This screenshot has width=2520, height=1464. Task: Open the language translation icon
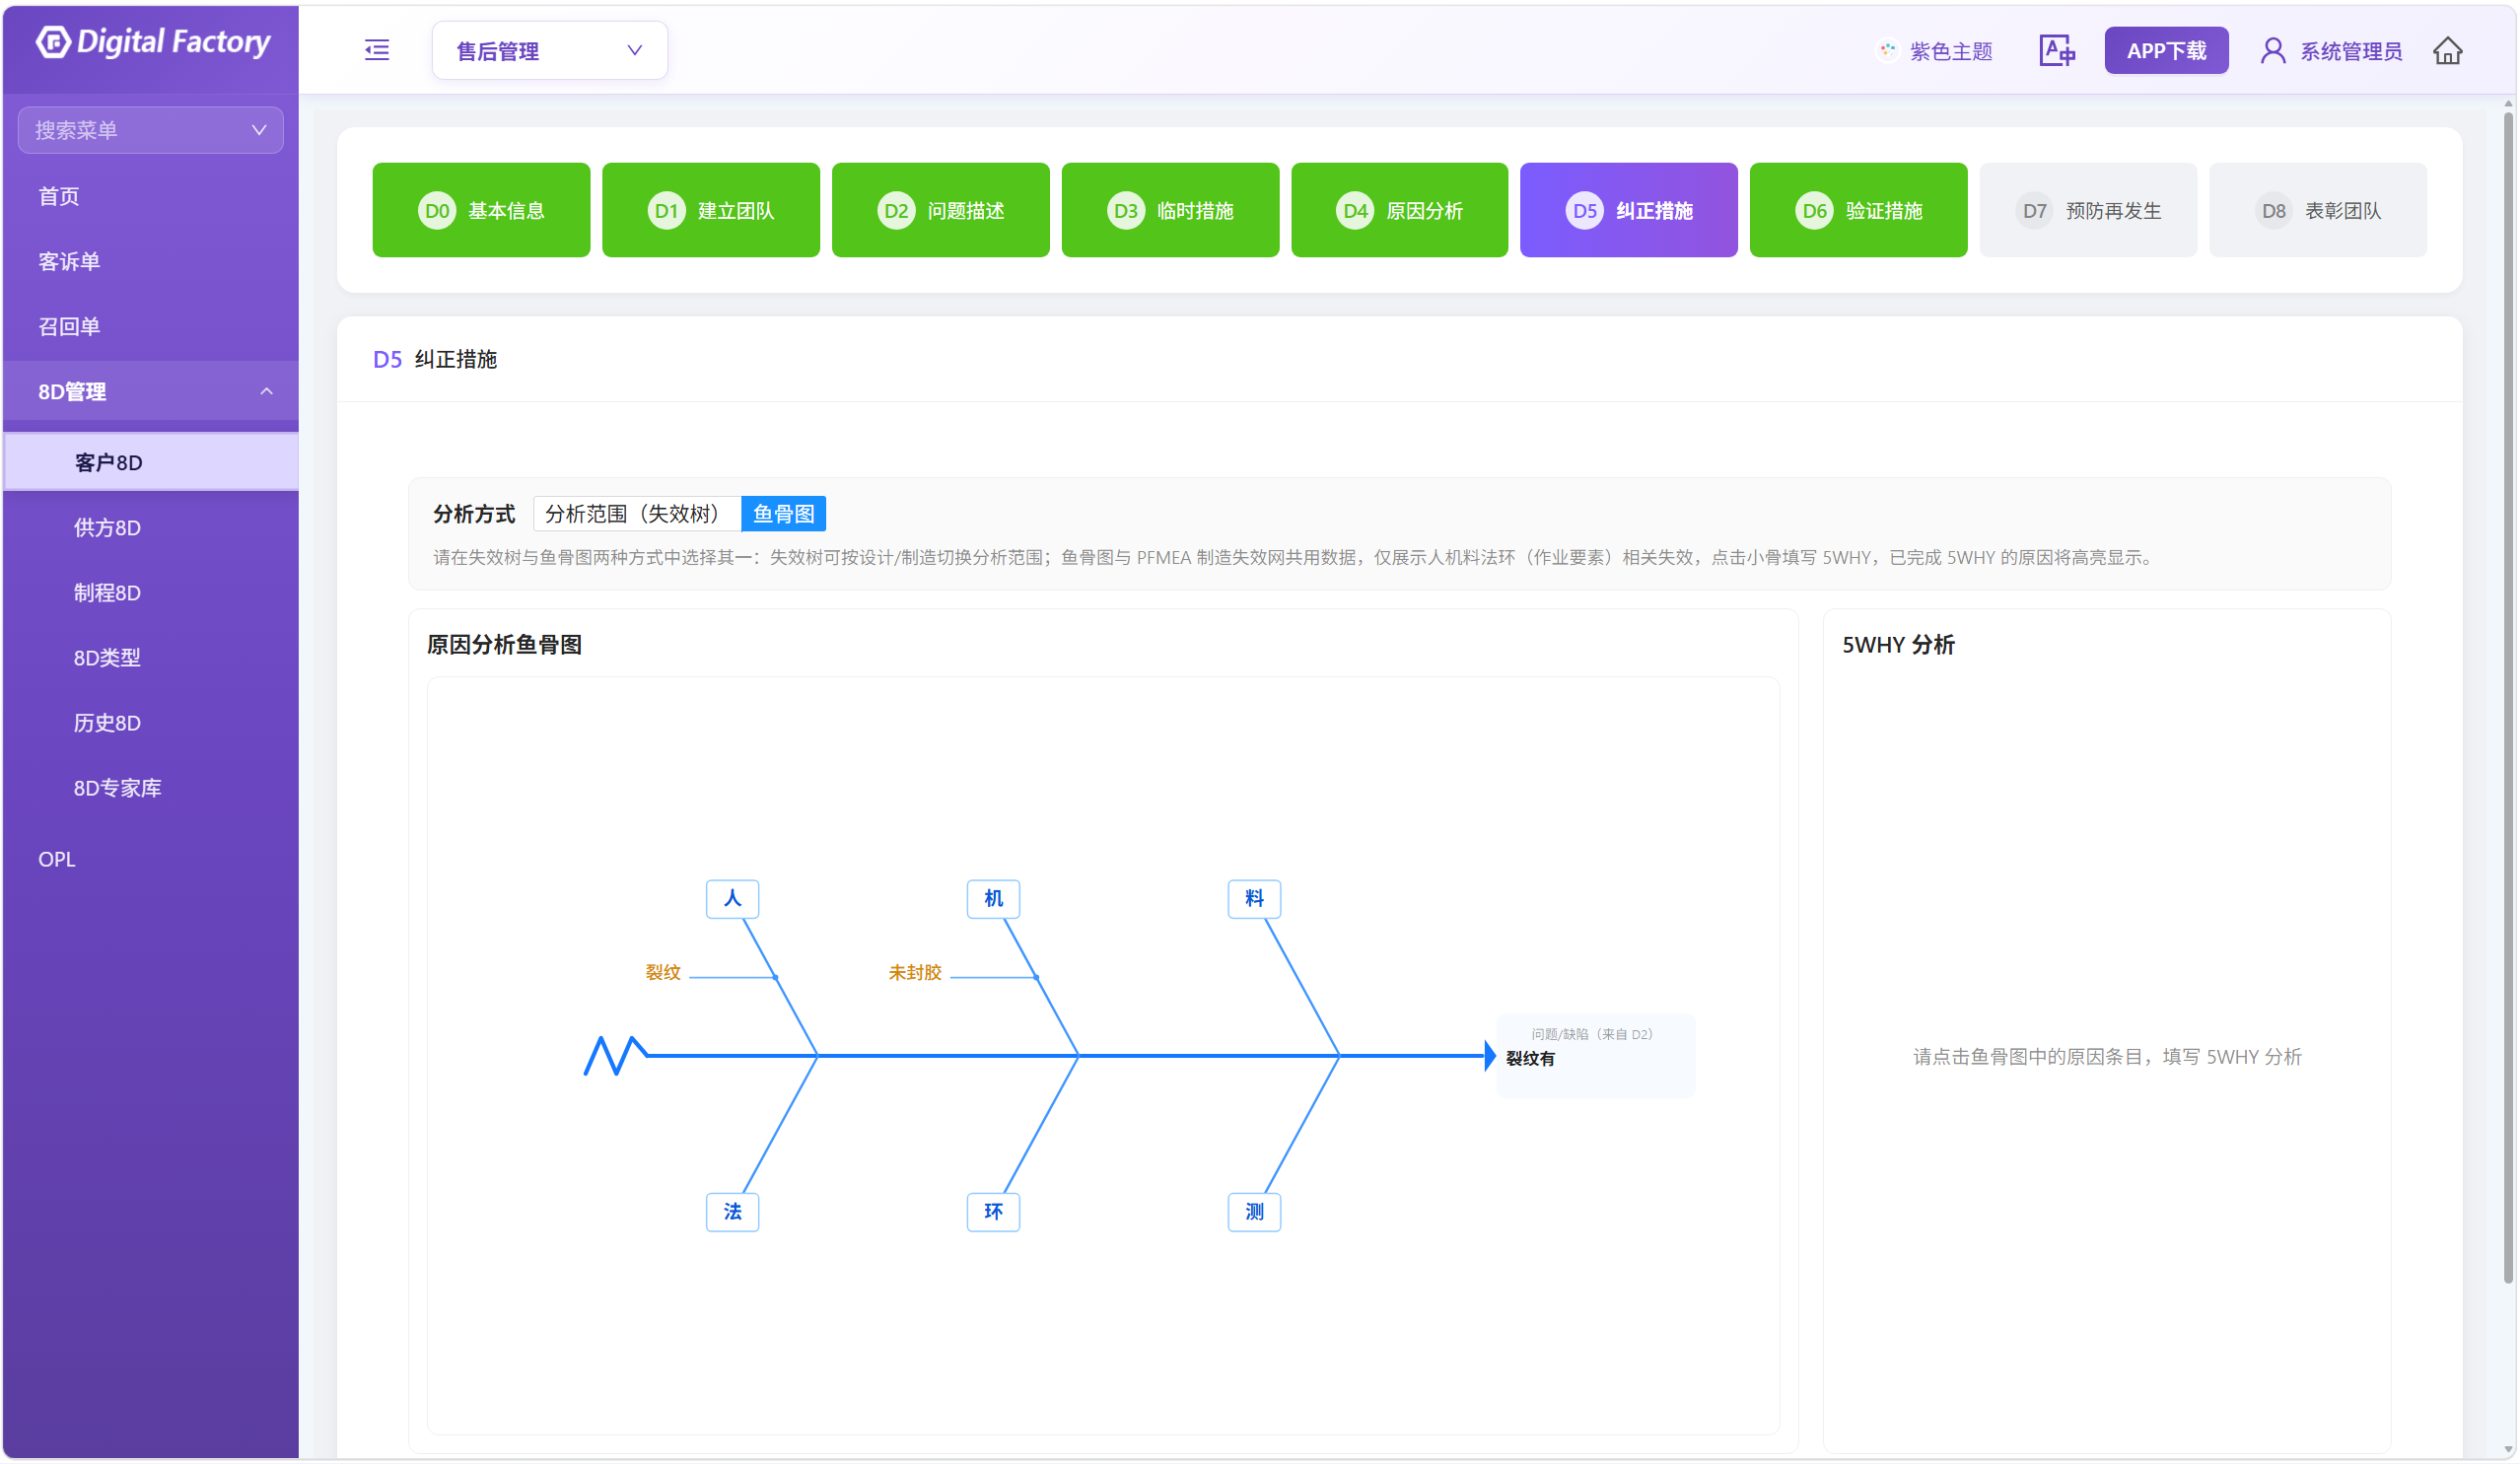pyautogui.click(x=2057, y=50)
